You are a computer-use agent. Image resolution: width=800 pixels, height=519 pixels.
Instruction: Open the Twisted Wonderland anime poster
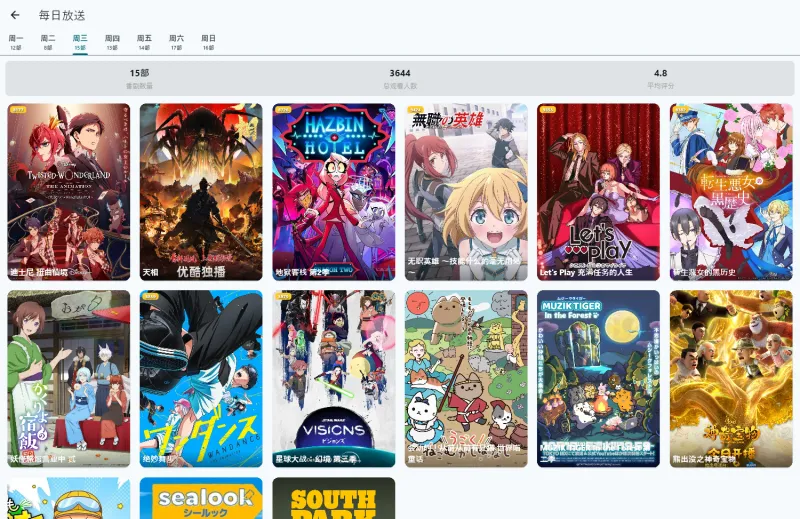point(69,192)
